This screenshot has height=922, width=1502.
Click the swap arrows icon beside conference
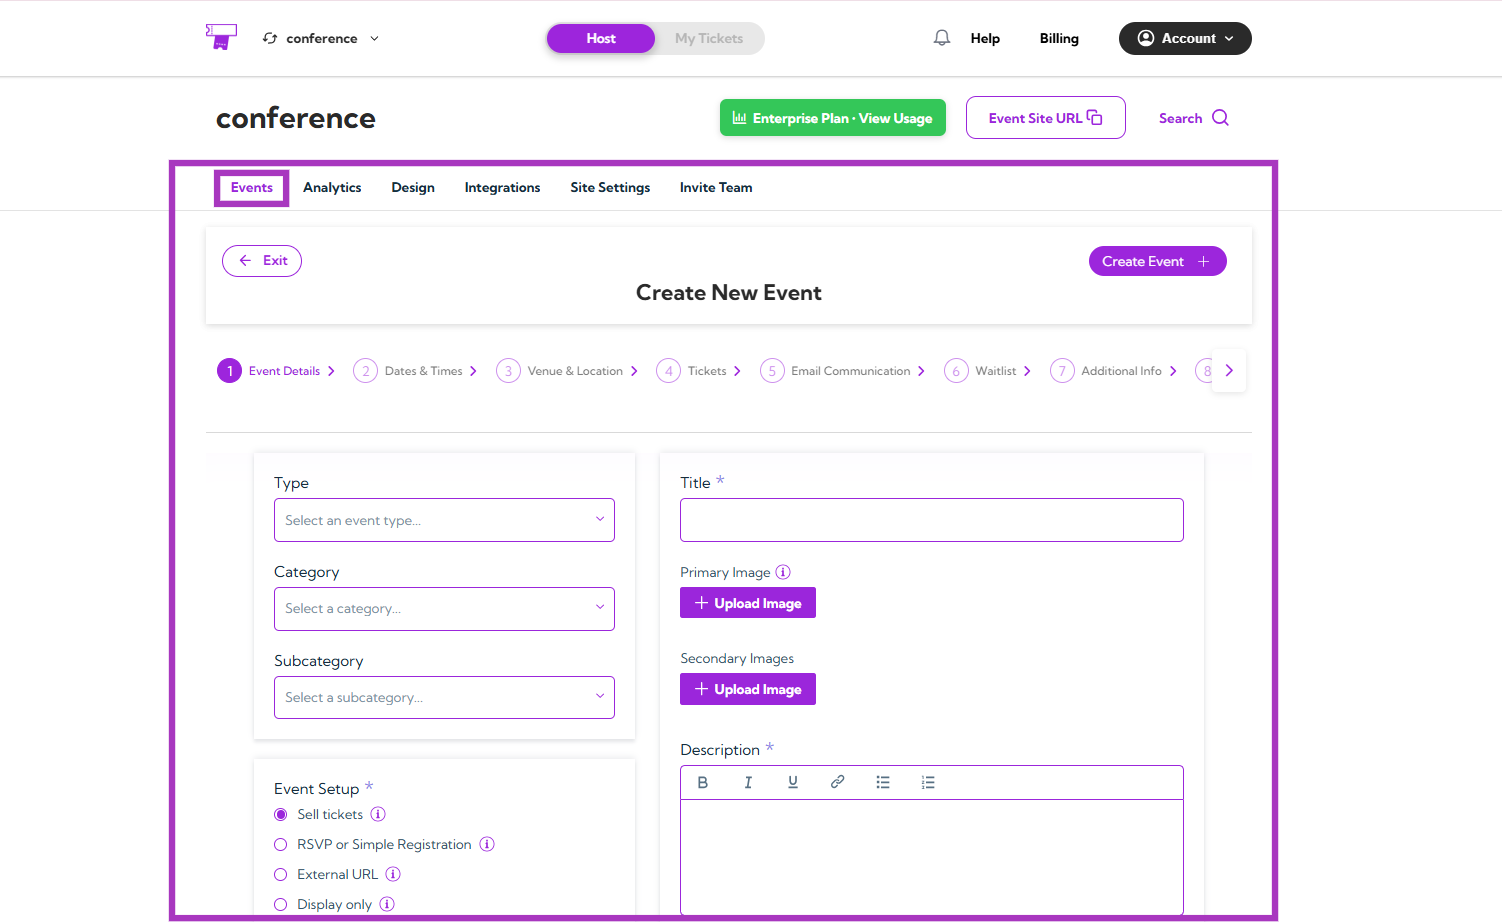click(x=270, y=38)
